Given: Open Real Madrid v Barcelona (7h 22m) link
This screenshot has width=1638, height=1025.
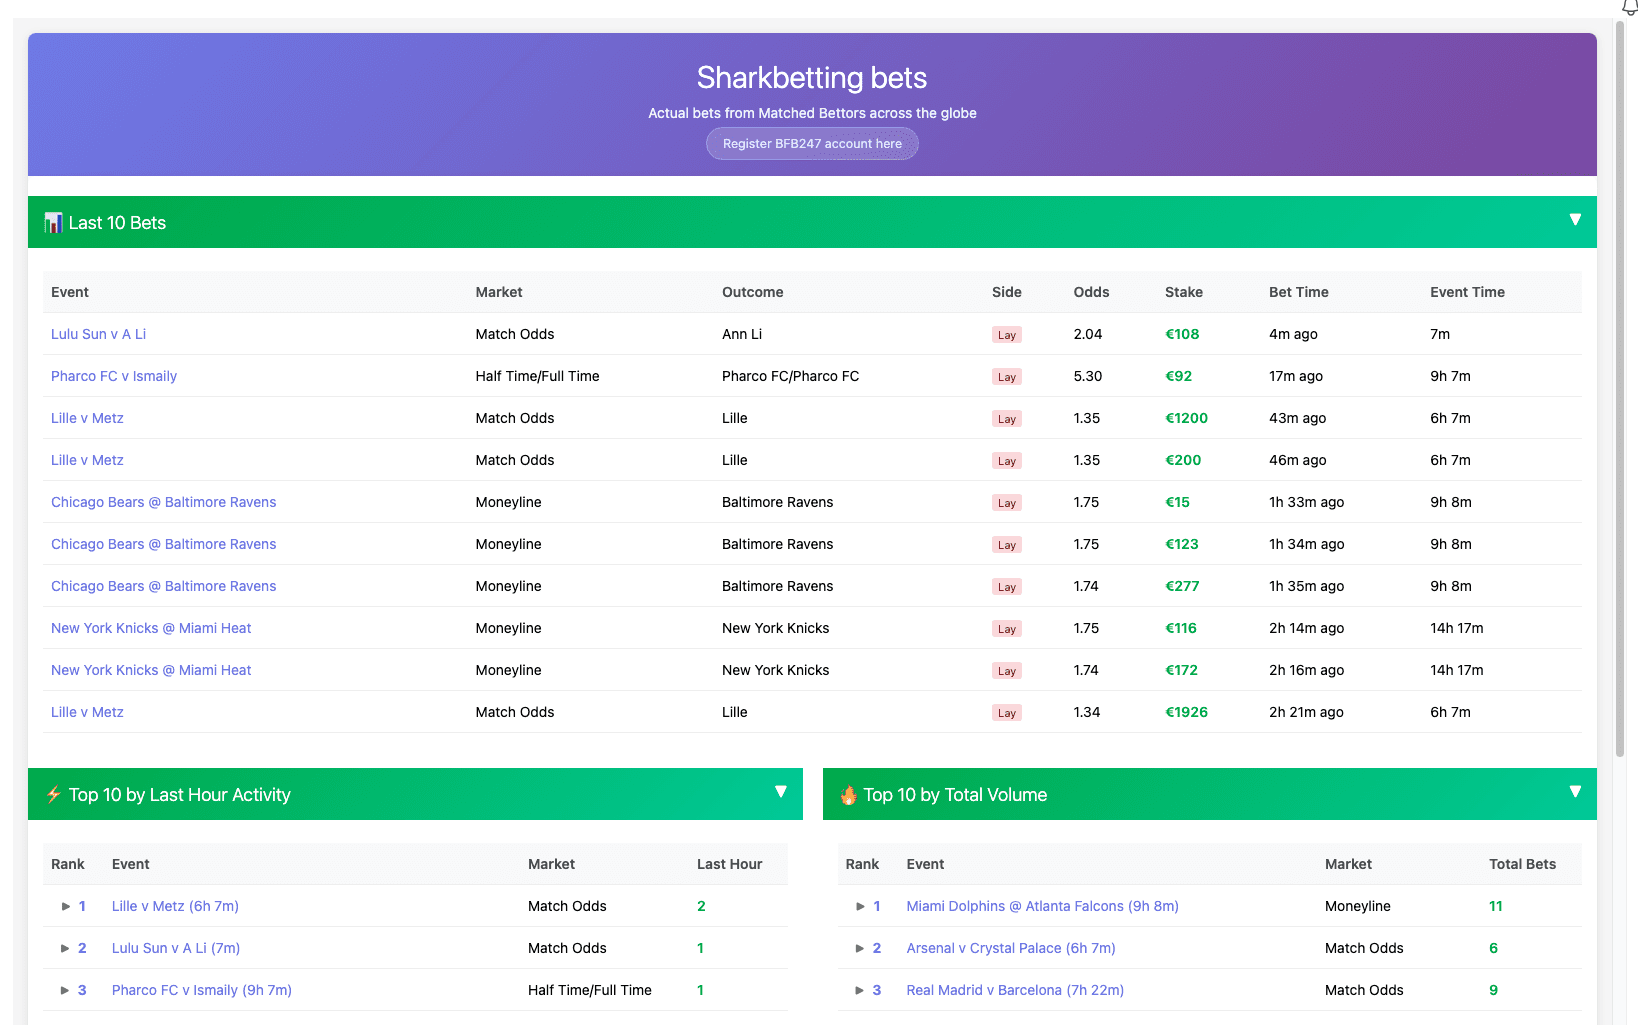Looking at the screenshot, I should point(1015,990).
